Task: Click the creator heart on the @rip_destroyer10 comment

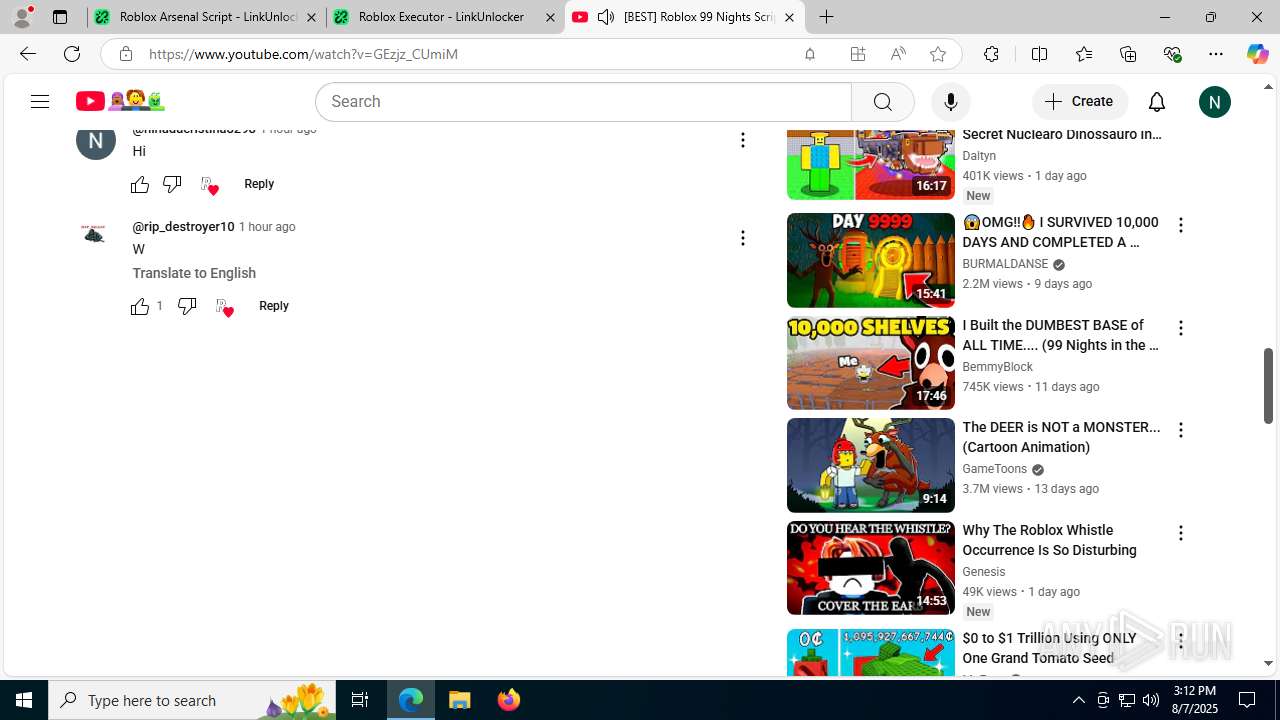Action: coord(224,307)
